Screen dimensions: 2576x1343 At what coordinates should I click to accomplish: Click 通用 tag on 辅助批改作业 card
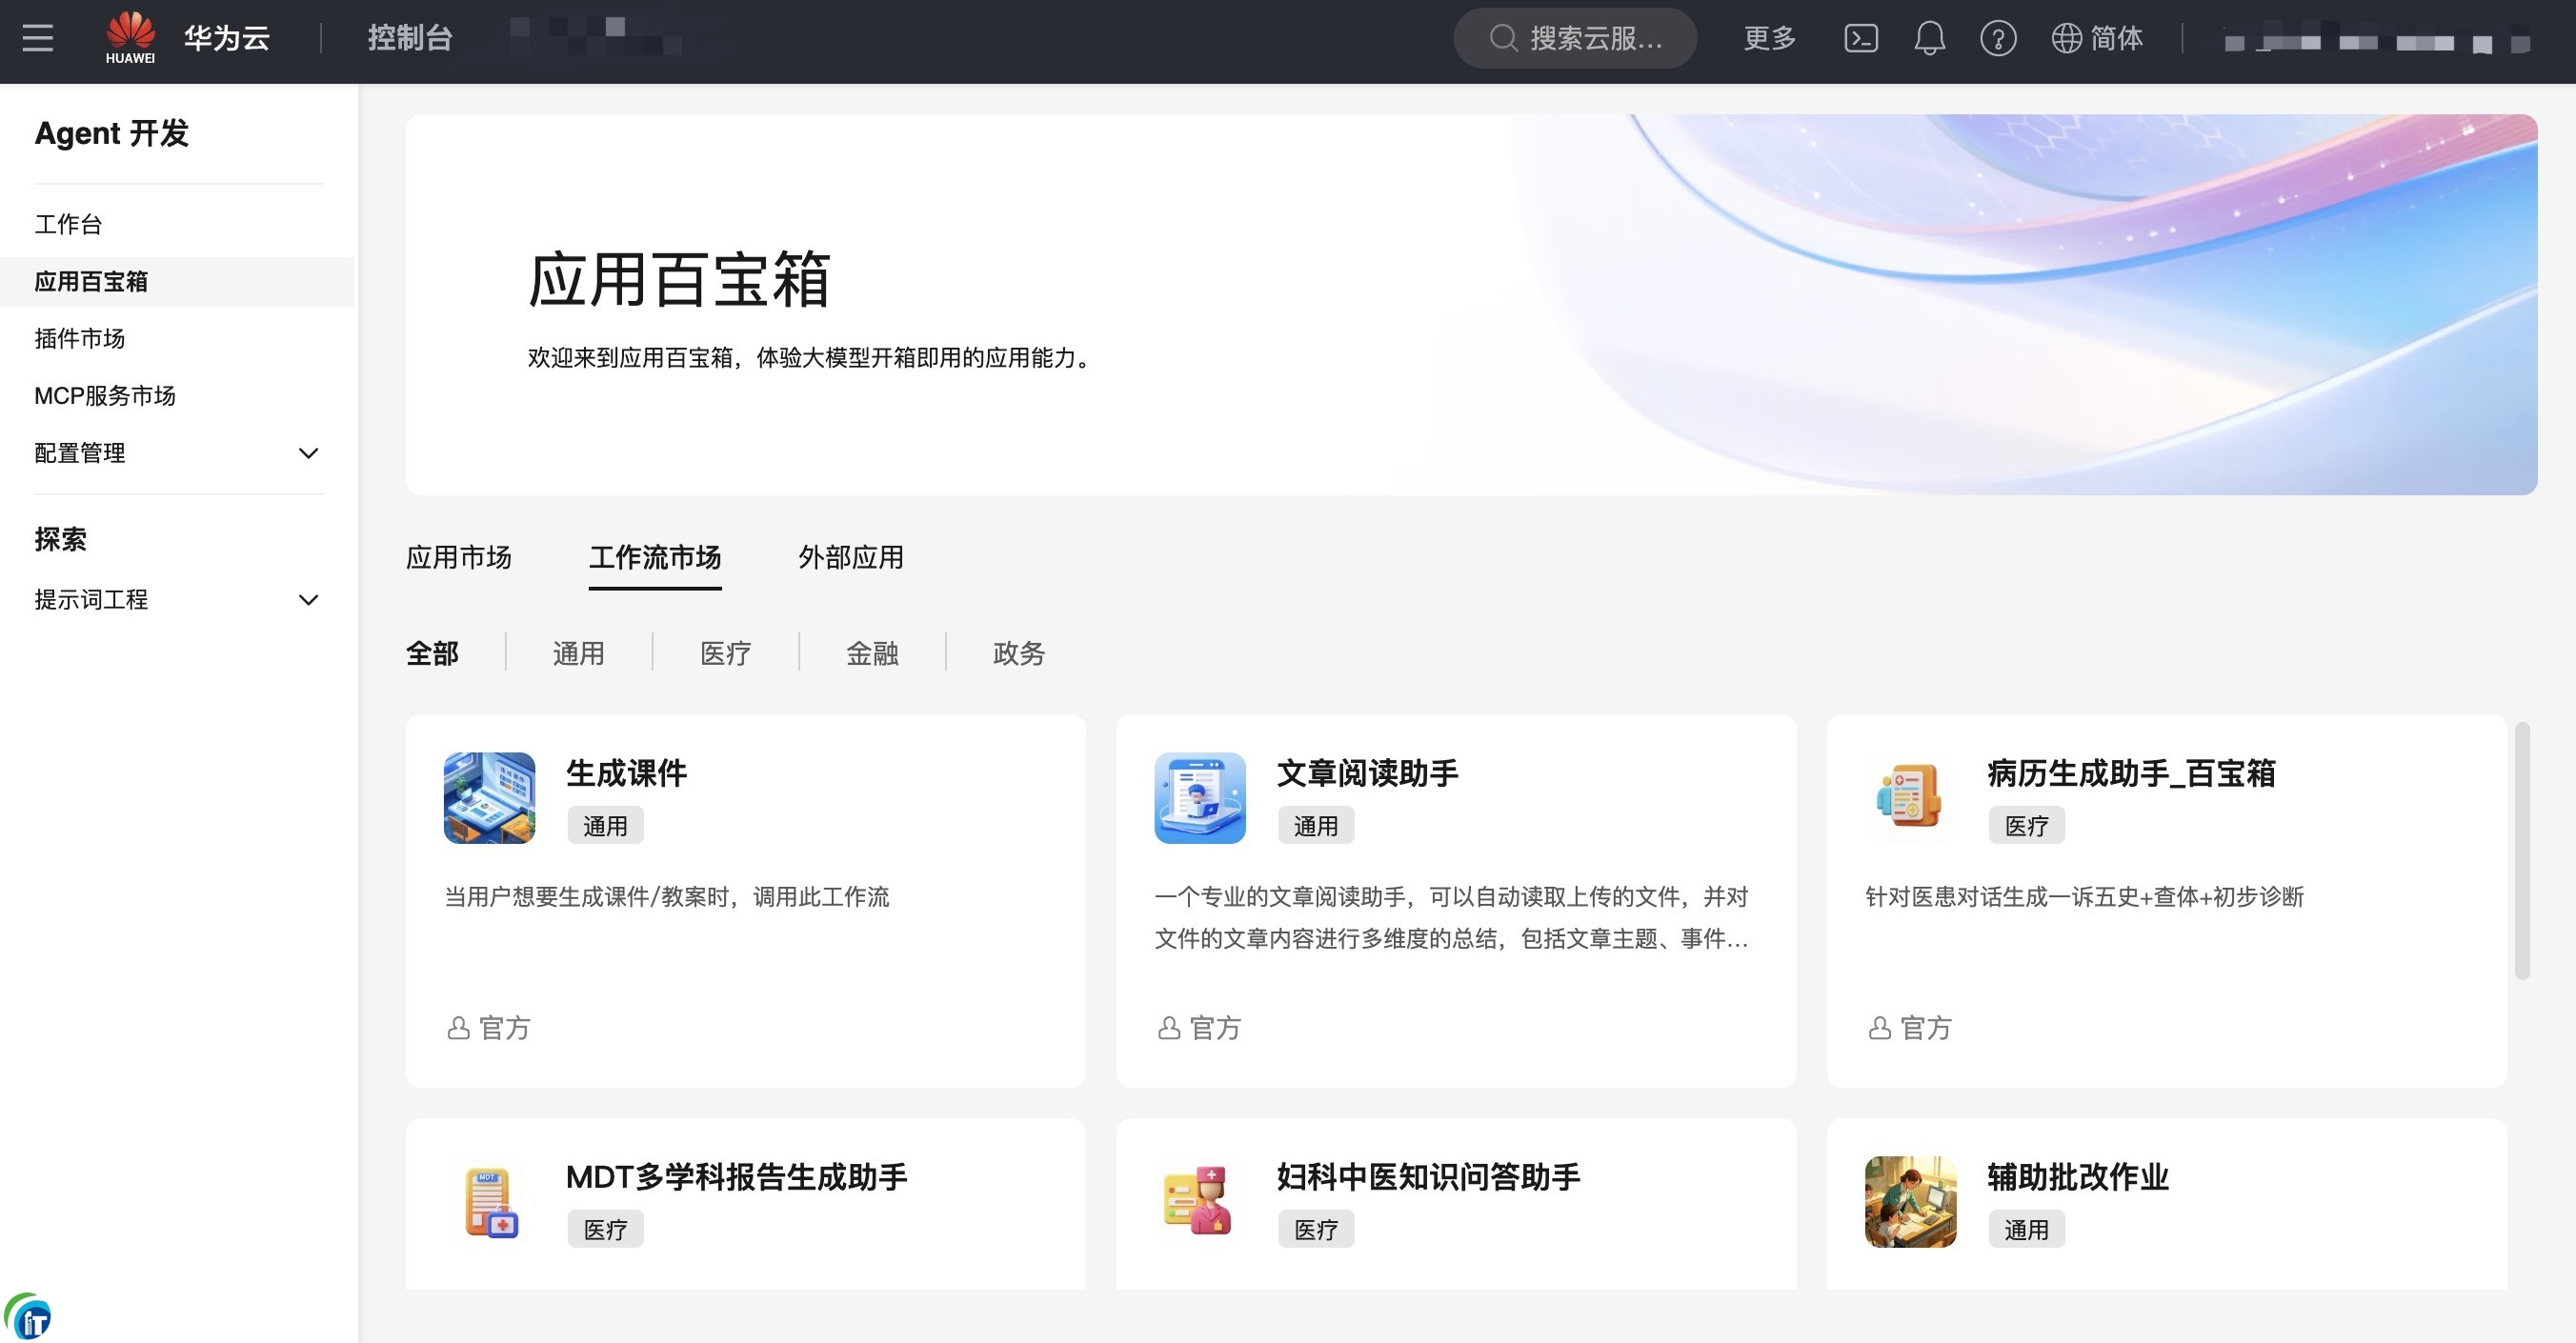(x=2026, y=1230)
